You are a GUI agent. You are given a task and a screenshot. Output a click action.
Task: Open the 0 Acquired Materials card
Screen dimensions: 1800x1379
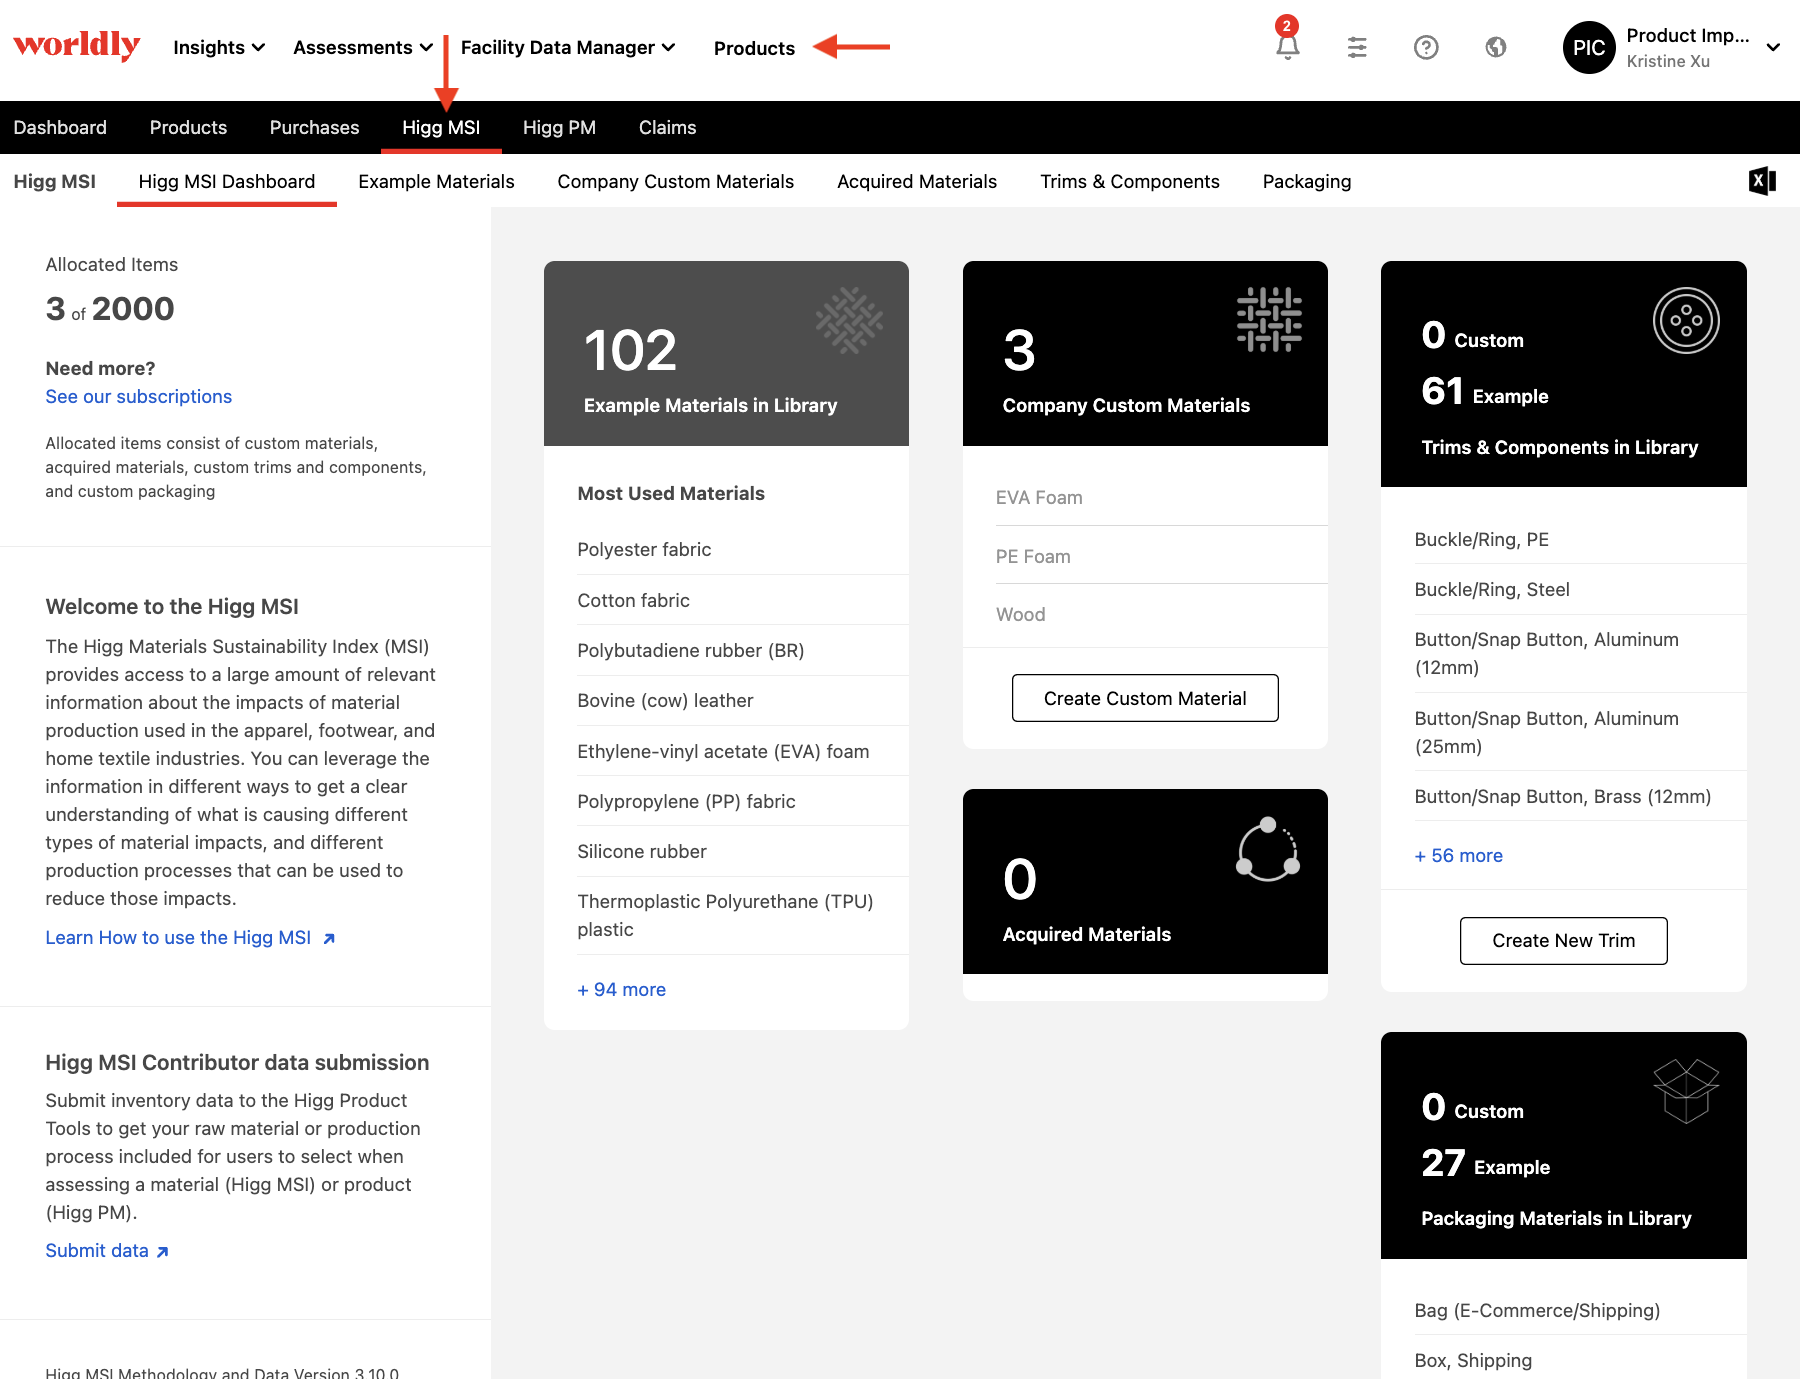click(x=1145, y=881)
